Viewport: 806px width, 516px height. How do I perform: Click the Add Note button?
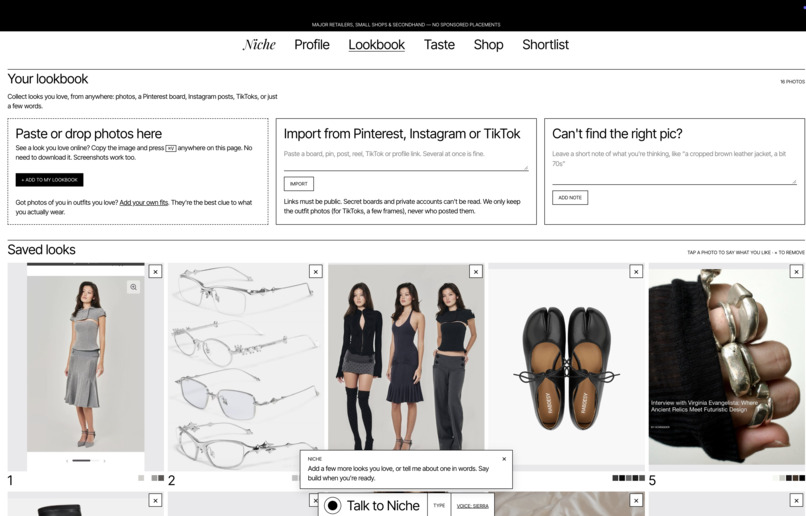[x=570, y=197]
